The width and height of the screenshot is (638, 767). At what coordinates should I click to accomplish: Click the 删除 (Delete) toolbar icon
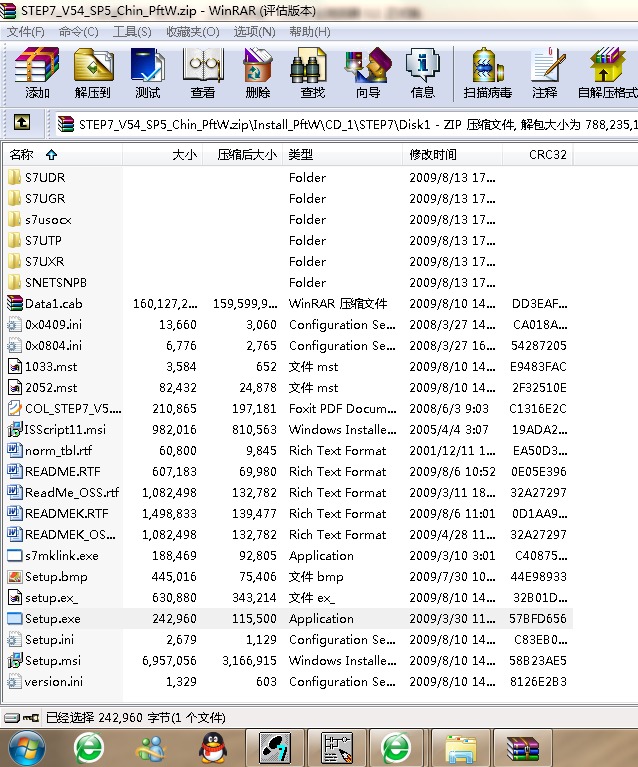(x=257, y=73)
